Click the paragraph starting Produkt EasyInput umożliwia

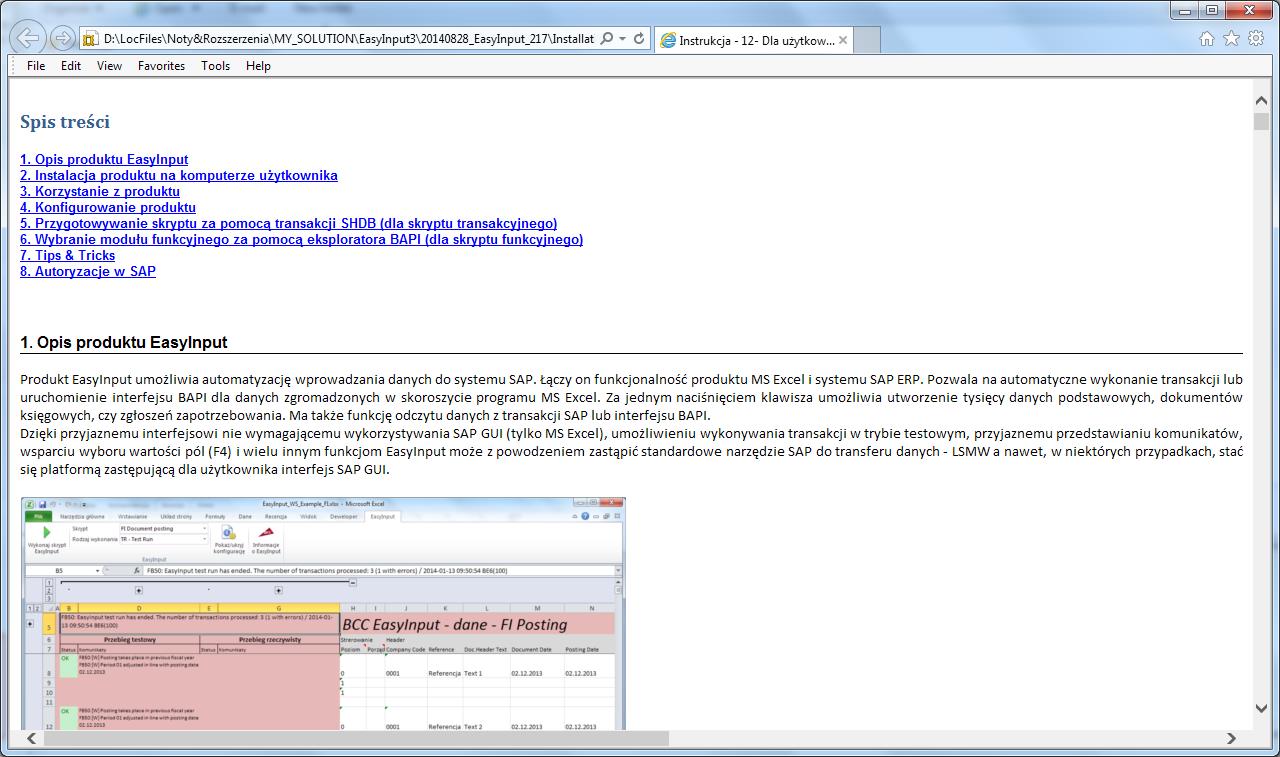click(x=631, y=398)
